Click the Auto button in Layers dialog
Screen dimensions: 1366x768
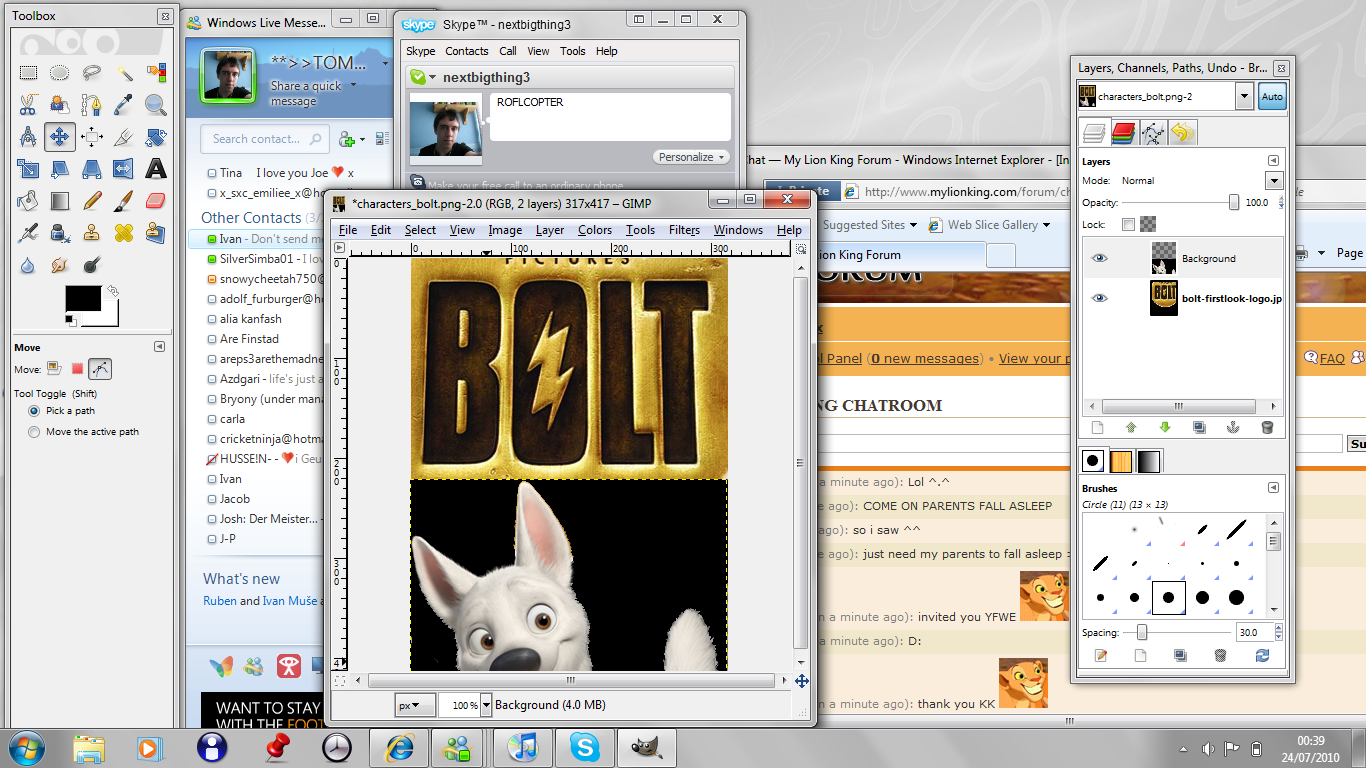(x=1271, y=97)
